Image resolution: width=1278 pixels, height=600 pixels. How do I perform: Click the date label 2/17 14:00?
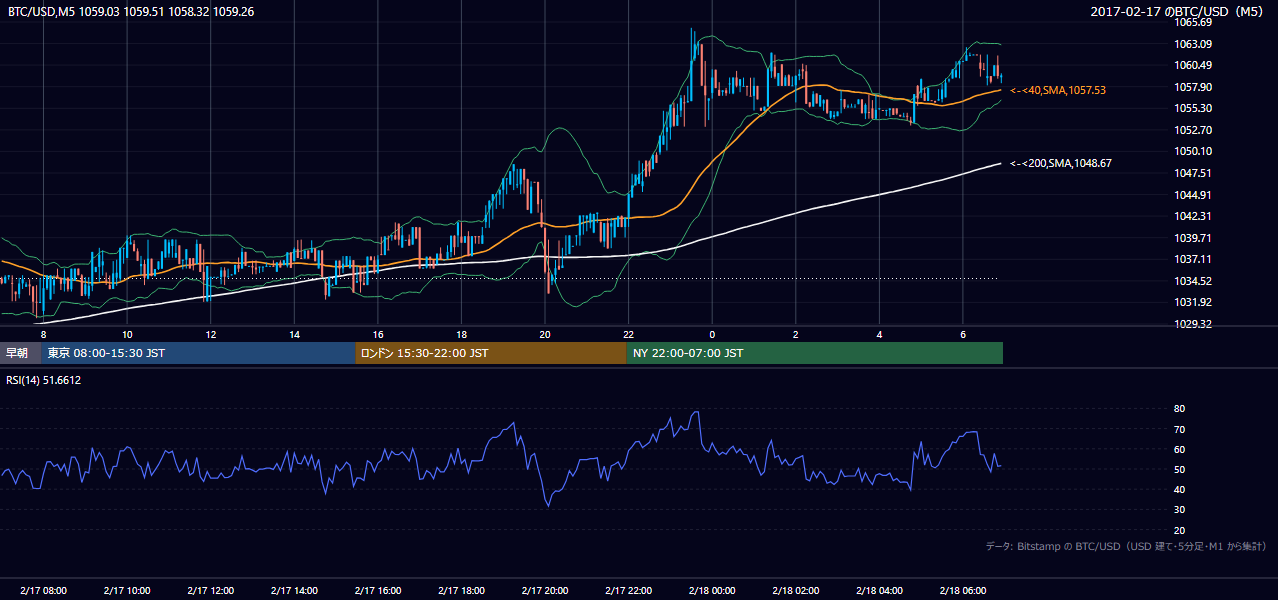tap(294, 590)
